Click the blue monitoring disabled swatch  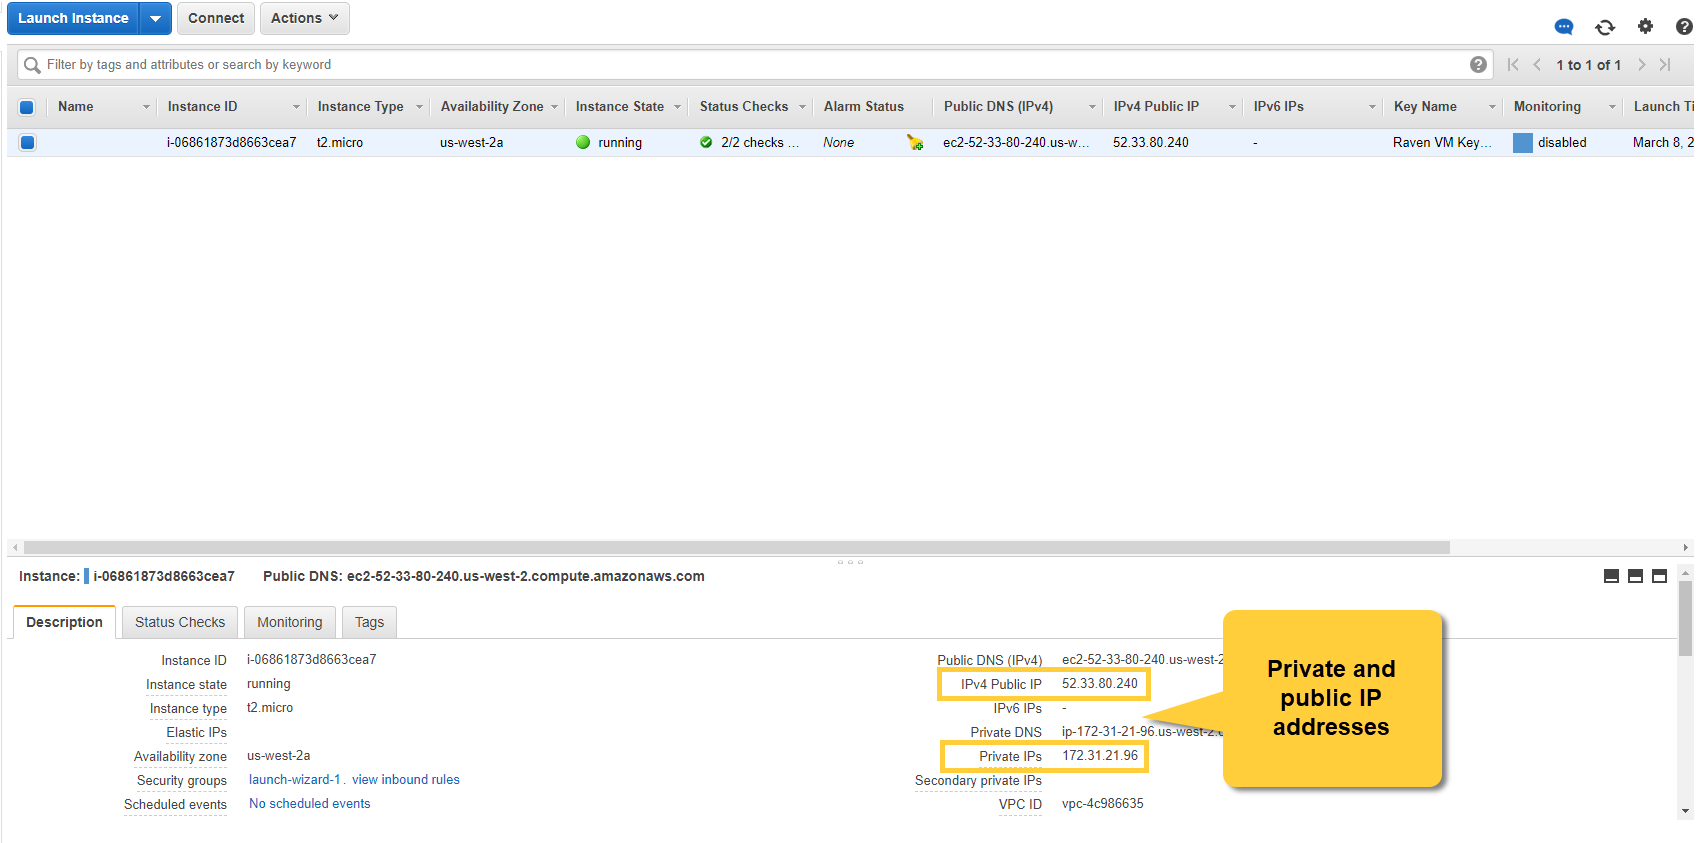click(x=1523, y=142)
